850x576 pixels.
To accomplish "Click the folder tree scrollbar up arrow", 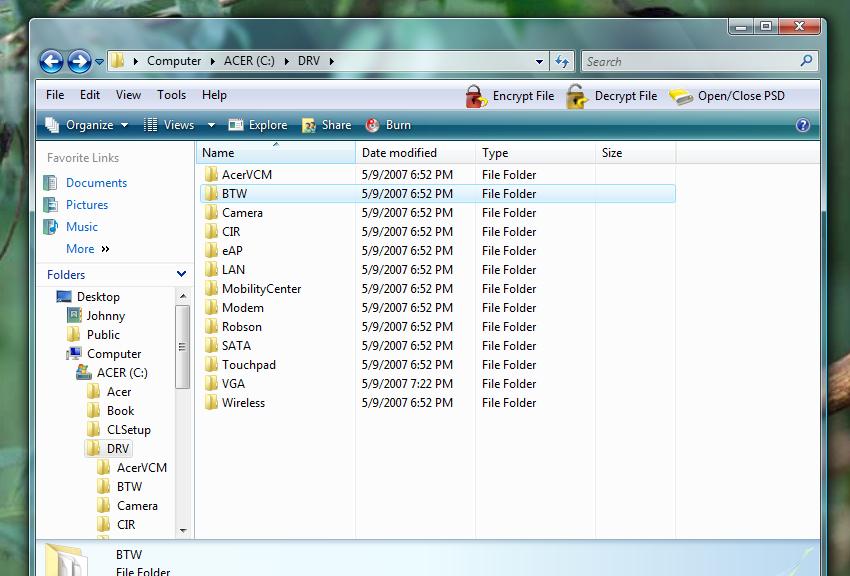I will [183, 296].
